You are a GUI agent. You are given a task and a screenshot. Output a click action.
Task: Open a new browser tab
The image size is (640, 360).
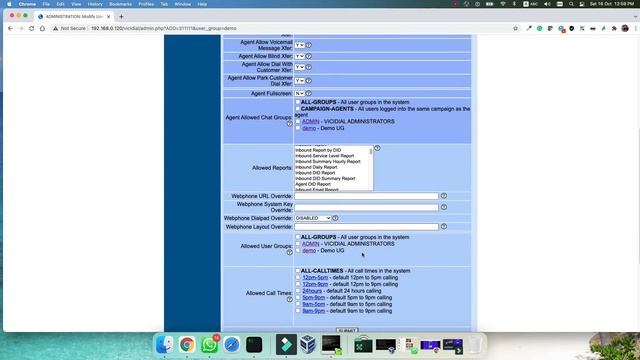point(121,17)
